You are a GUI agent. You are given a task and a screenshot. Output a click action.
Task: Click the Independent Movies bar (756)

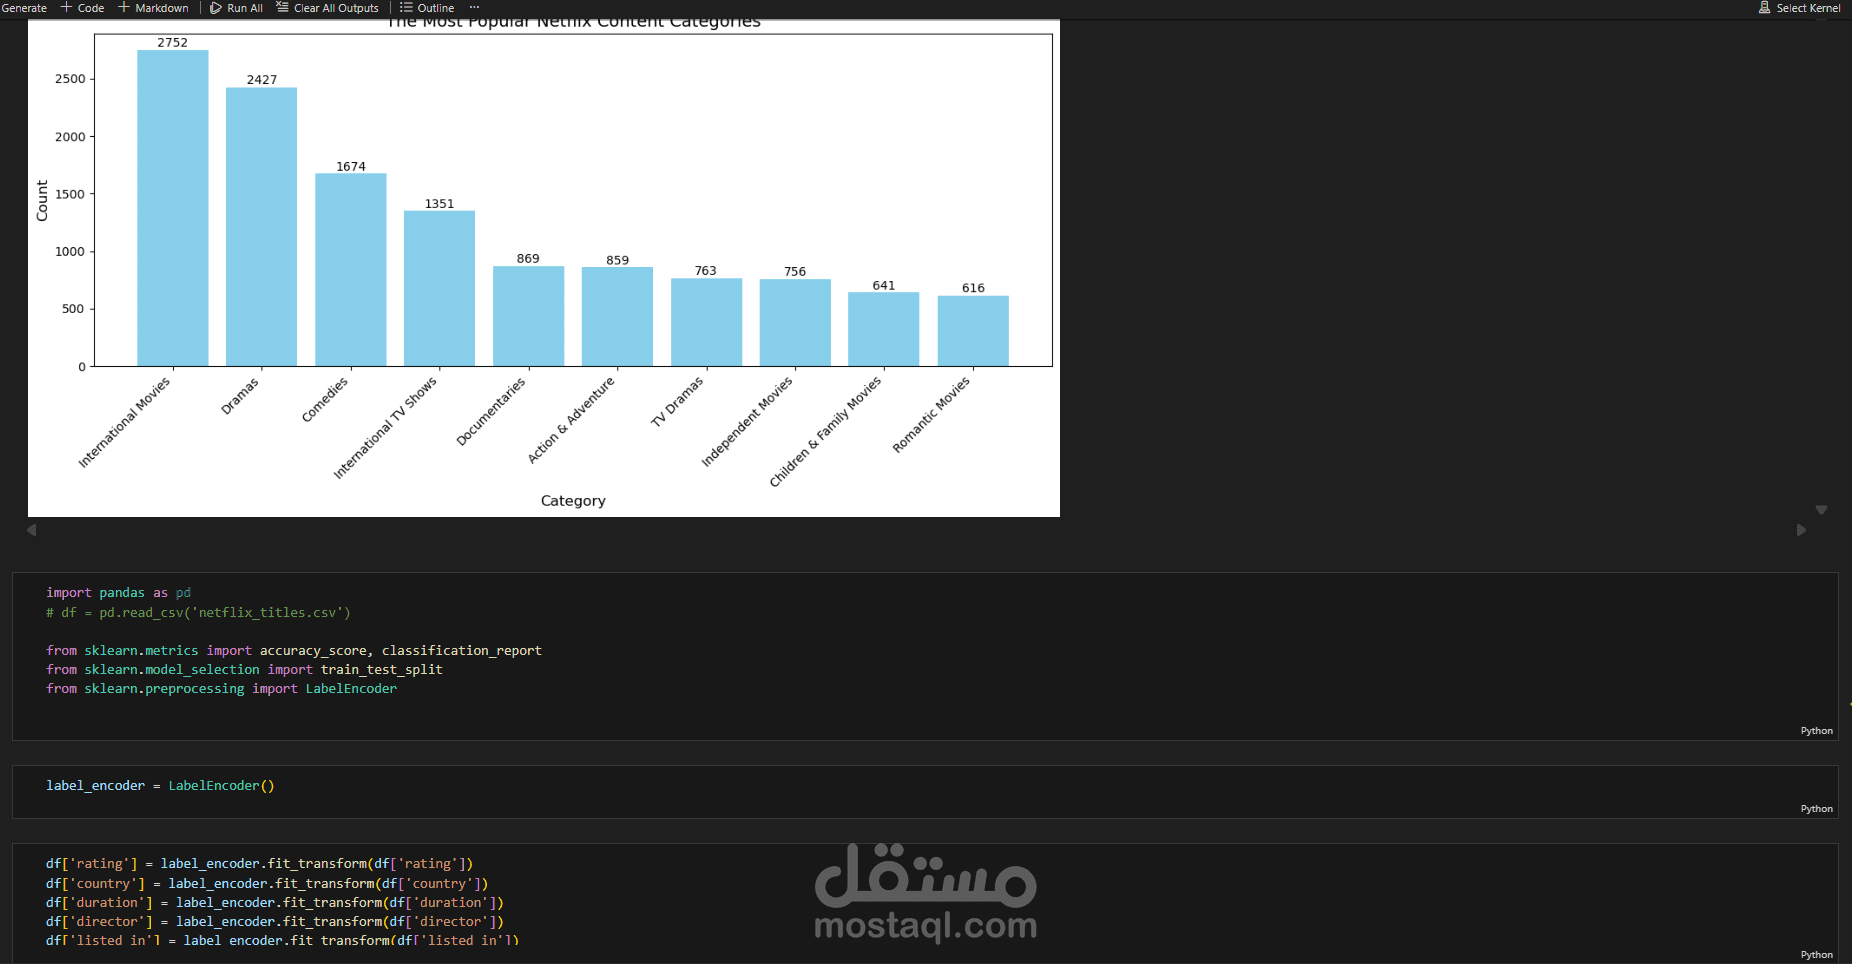pos(795,323)
